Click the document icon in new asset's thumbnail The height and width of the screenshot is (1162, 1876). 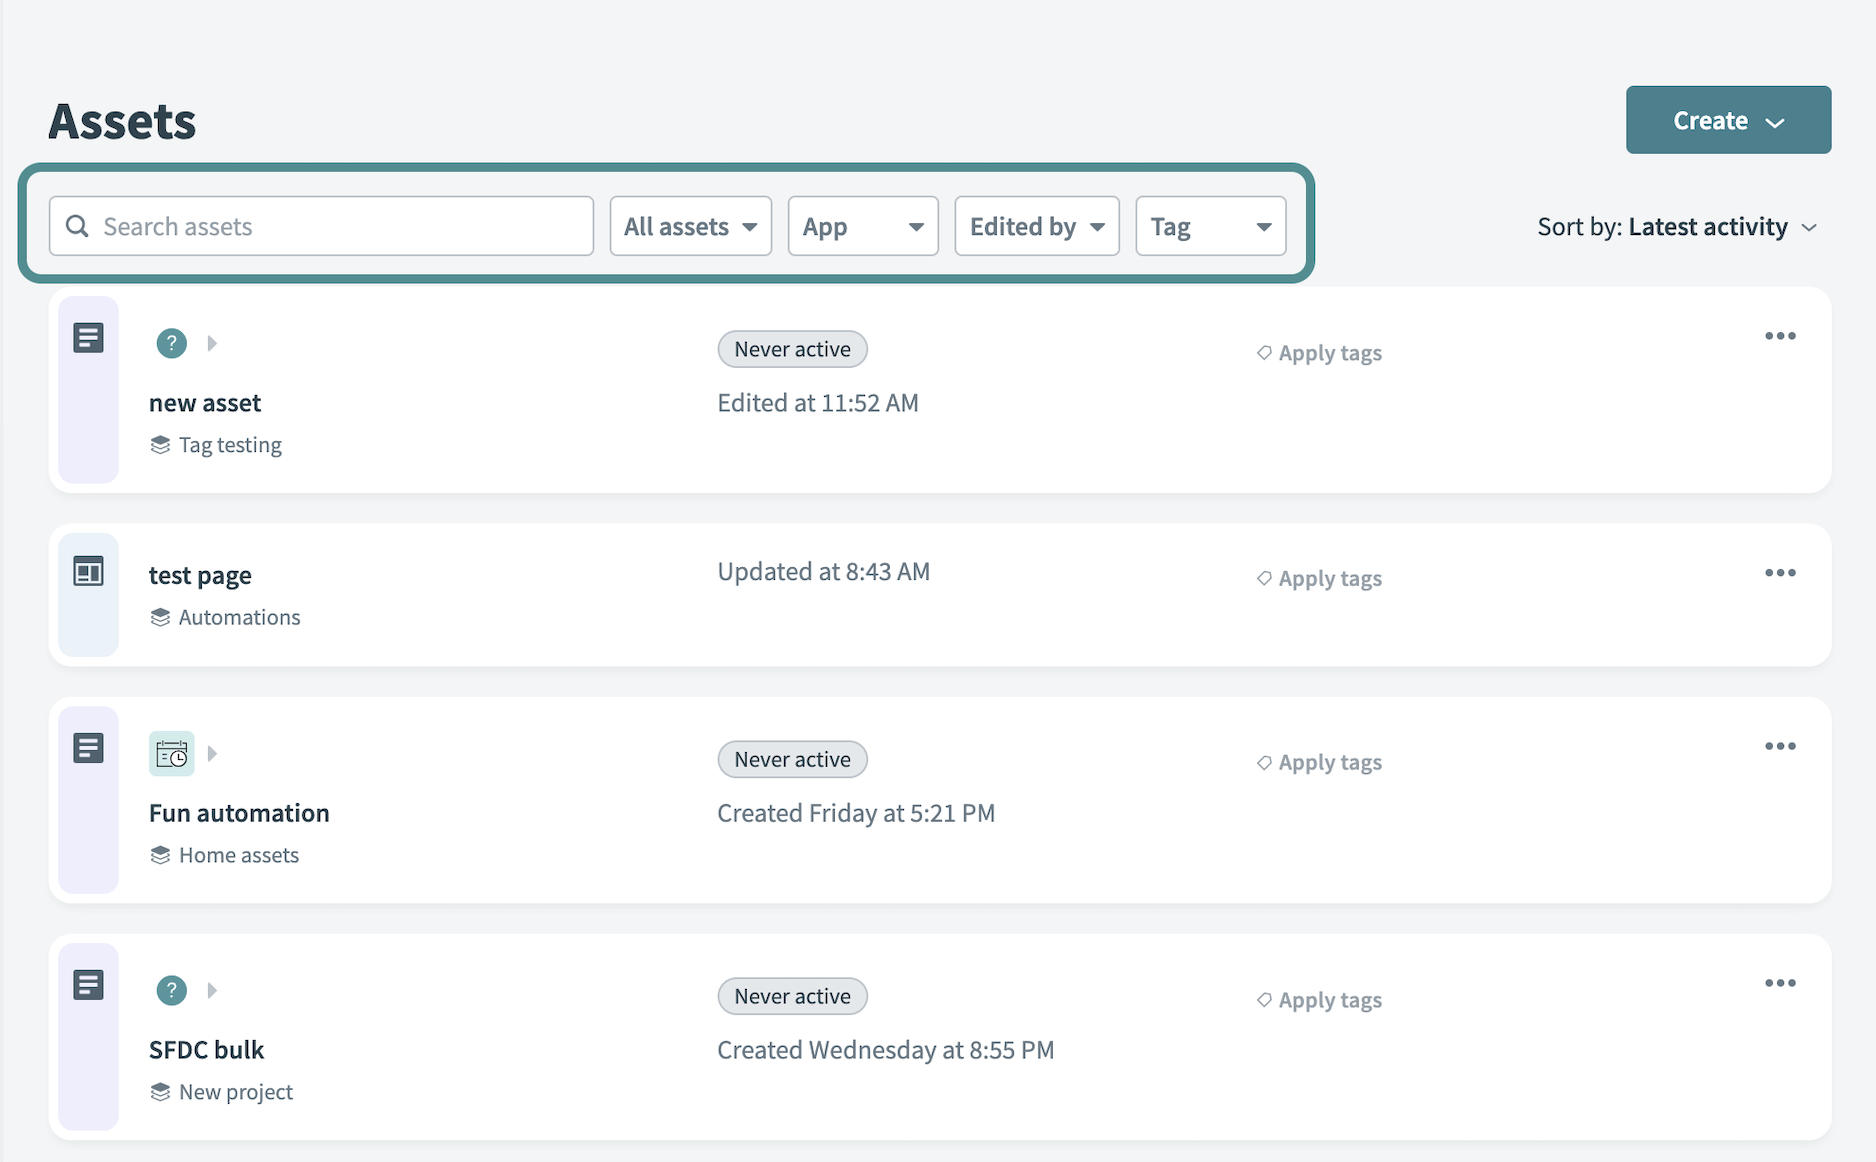click(x=88, y=337)
